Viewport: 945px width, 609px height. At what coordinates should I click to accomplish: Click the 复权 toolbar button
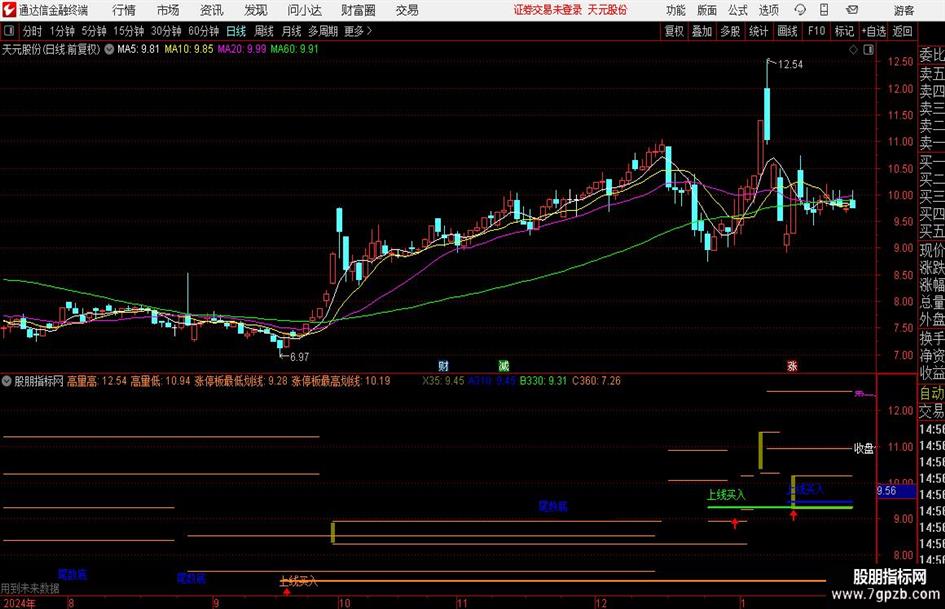(x=674, y=31)
